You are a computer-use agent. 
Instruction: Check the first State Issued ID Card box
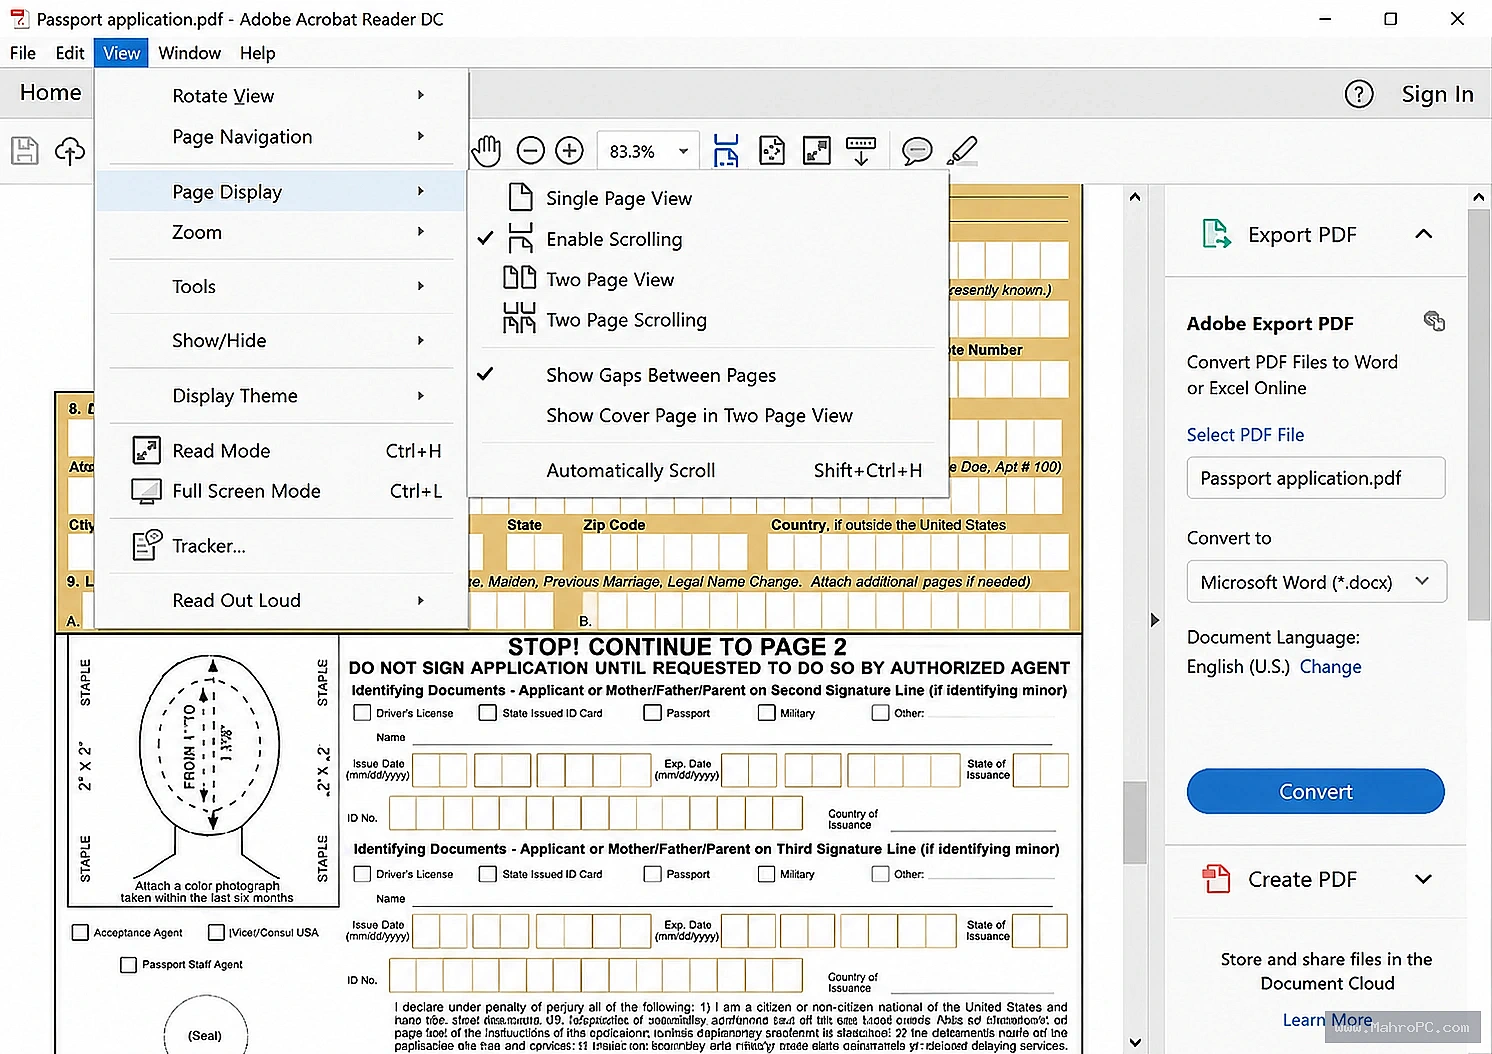tap(488, 713)
